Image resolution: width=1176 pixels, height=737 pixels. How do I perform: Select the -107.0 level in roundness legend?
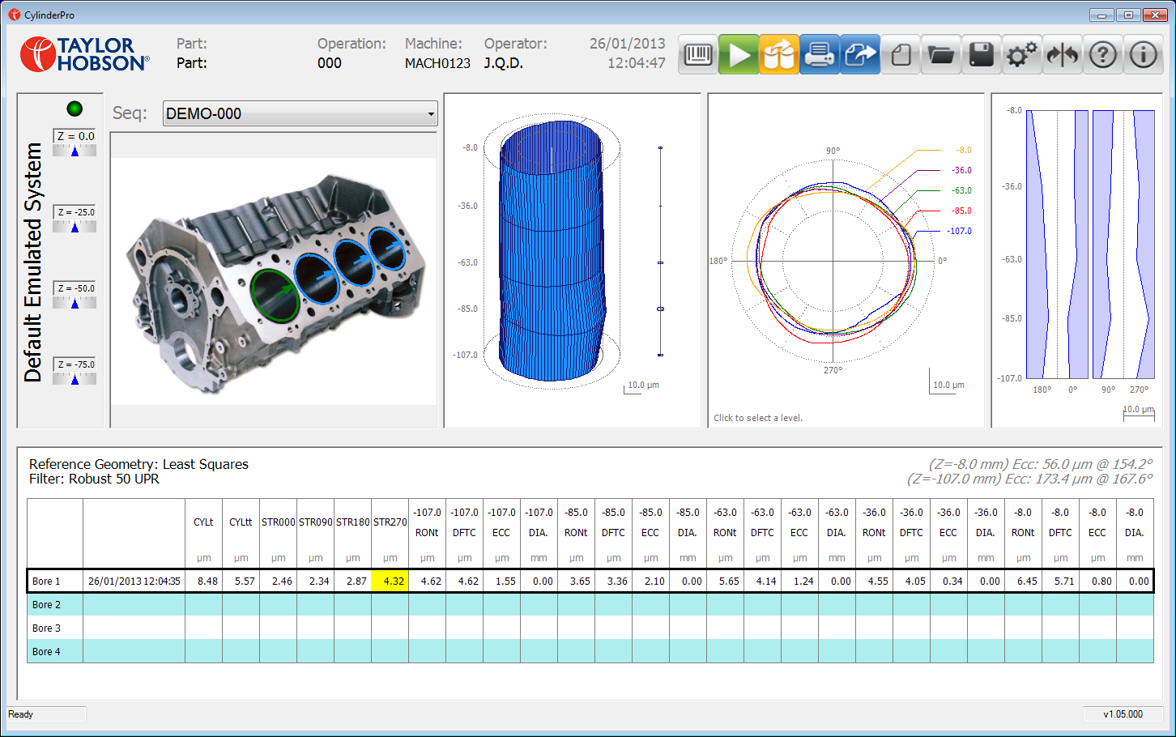(x=959, y=231)
